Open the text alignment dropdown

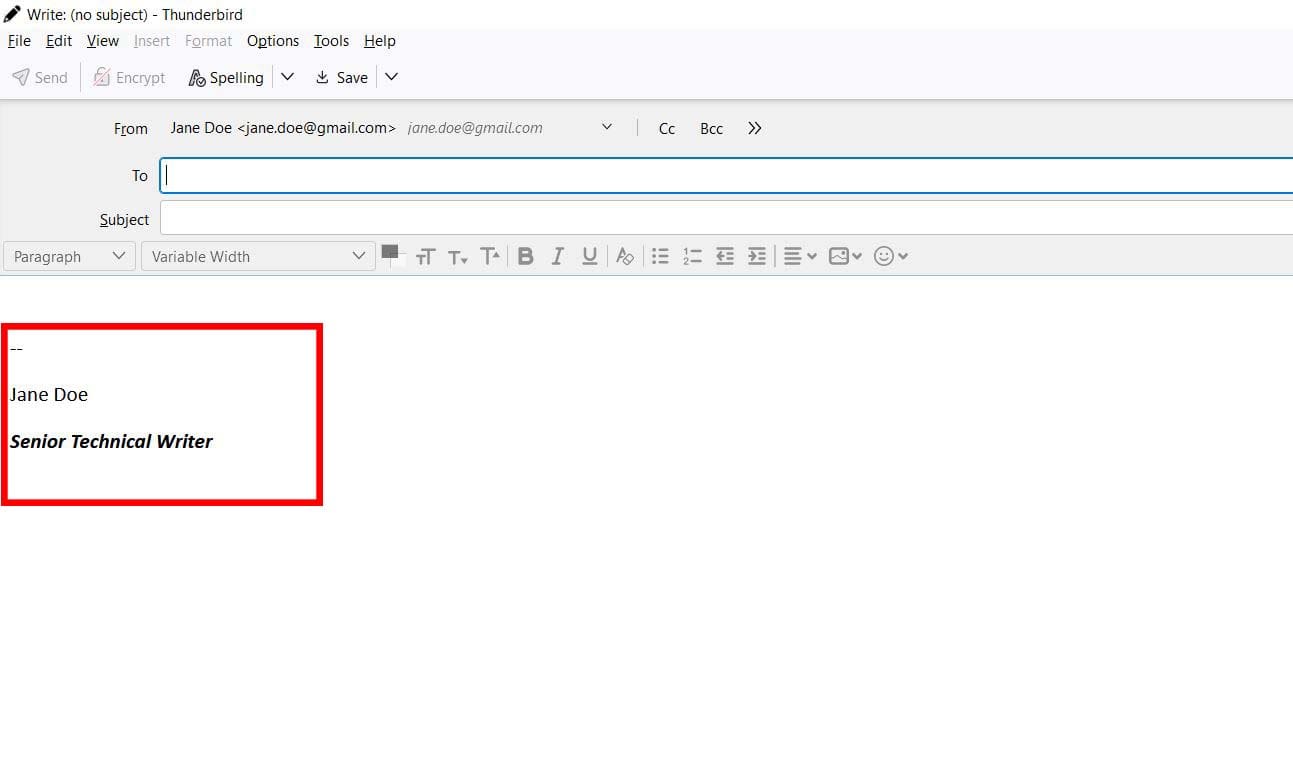pyautogui.click(x=800, y=256)
